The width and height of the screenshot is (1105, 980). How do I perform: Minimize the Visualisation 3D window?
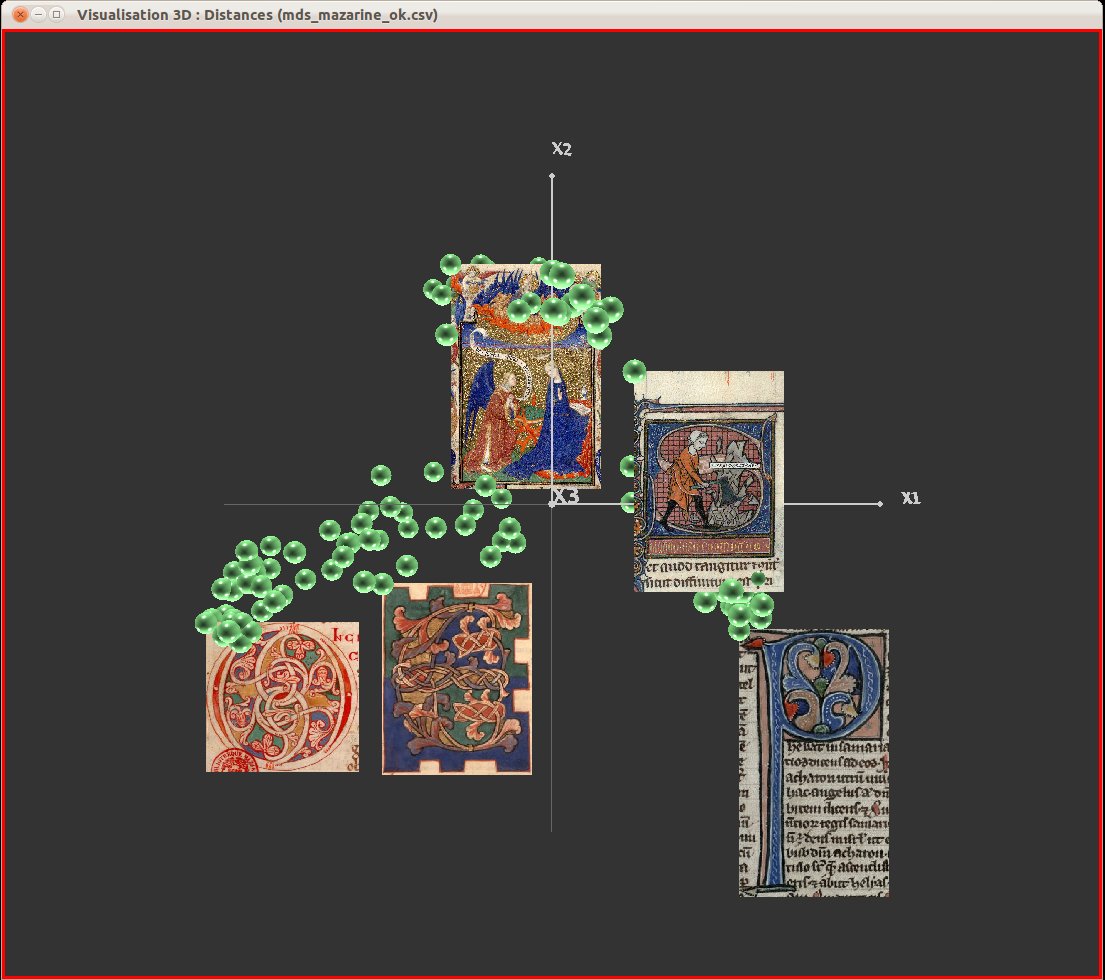pyautogui.click(x=39, y=14)
